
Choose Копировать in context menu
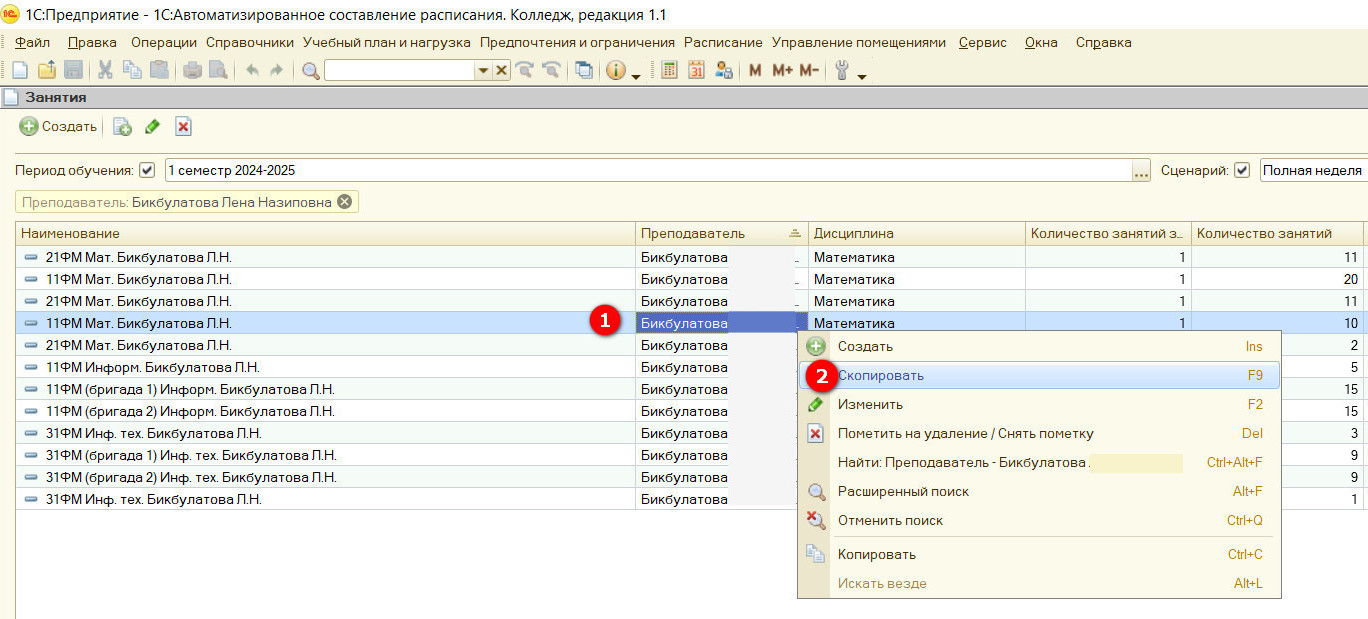click(x=1039, y=555)
